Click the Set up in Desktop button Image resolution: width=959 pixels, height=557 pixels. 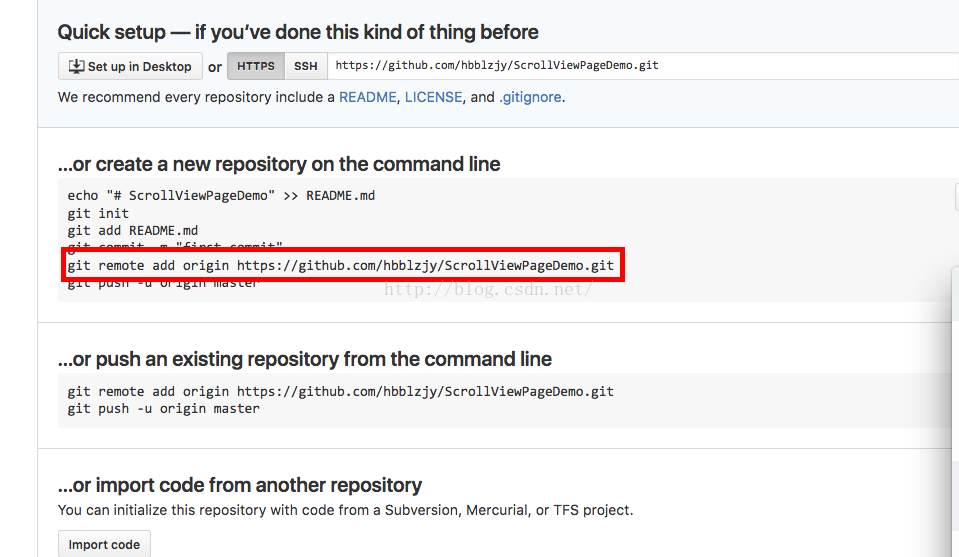coord(130,66)
